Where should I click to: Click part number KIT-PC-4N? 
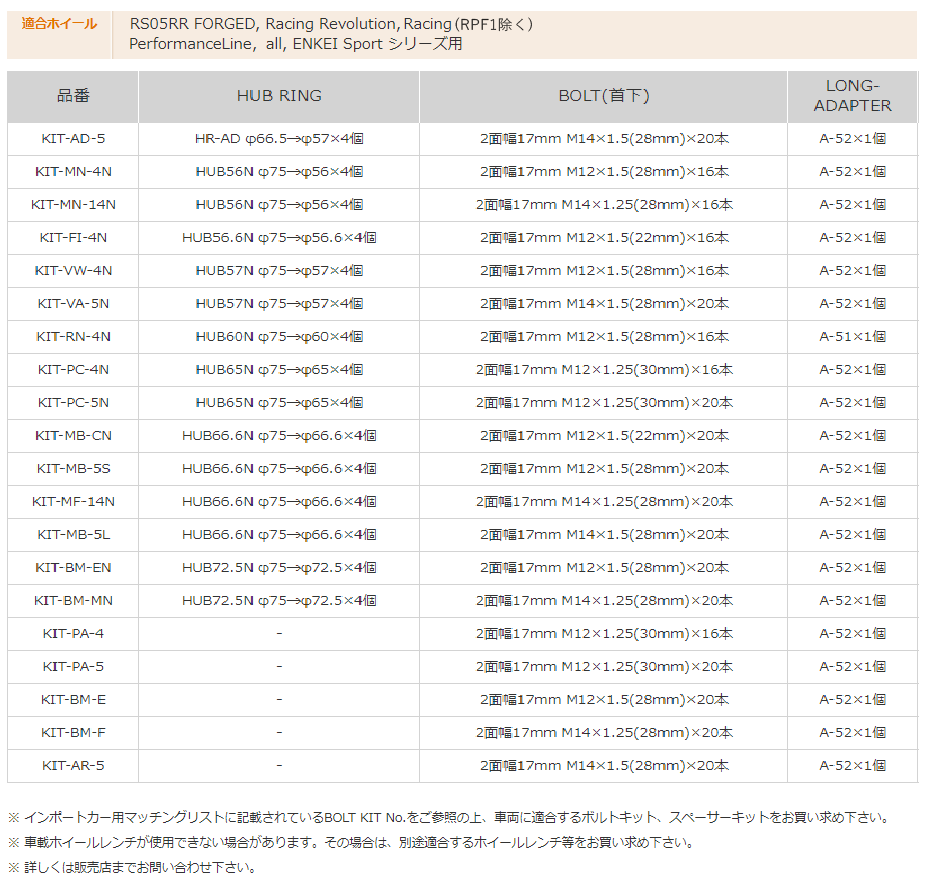(73, 370)
